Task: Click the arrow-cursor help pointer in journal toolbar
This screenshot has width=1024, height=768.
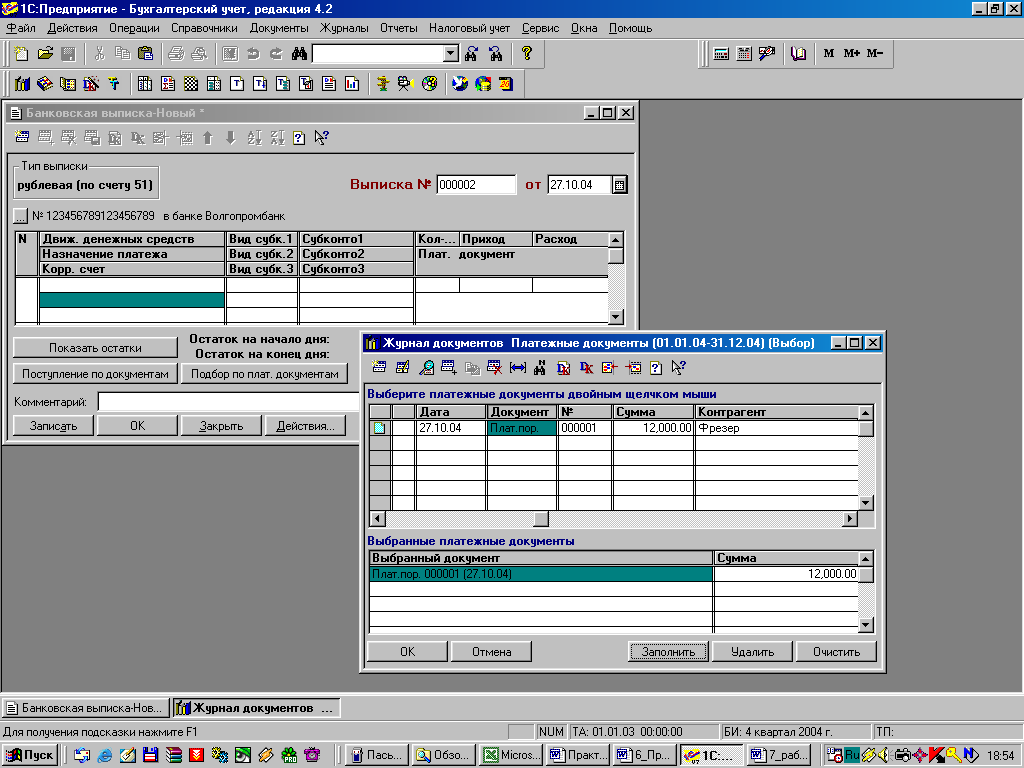Action: click(x=679, y=368)
